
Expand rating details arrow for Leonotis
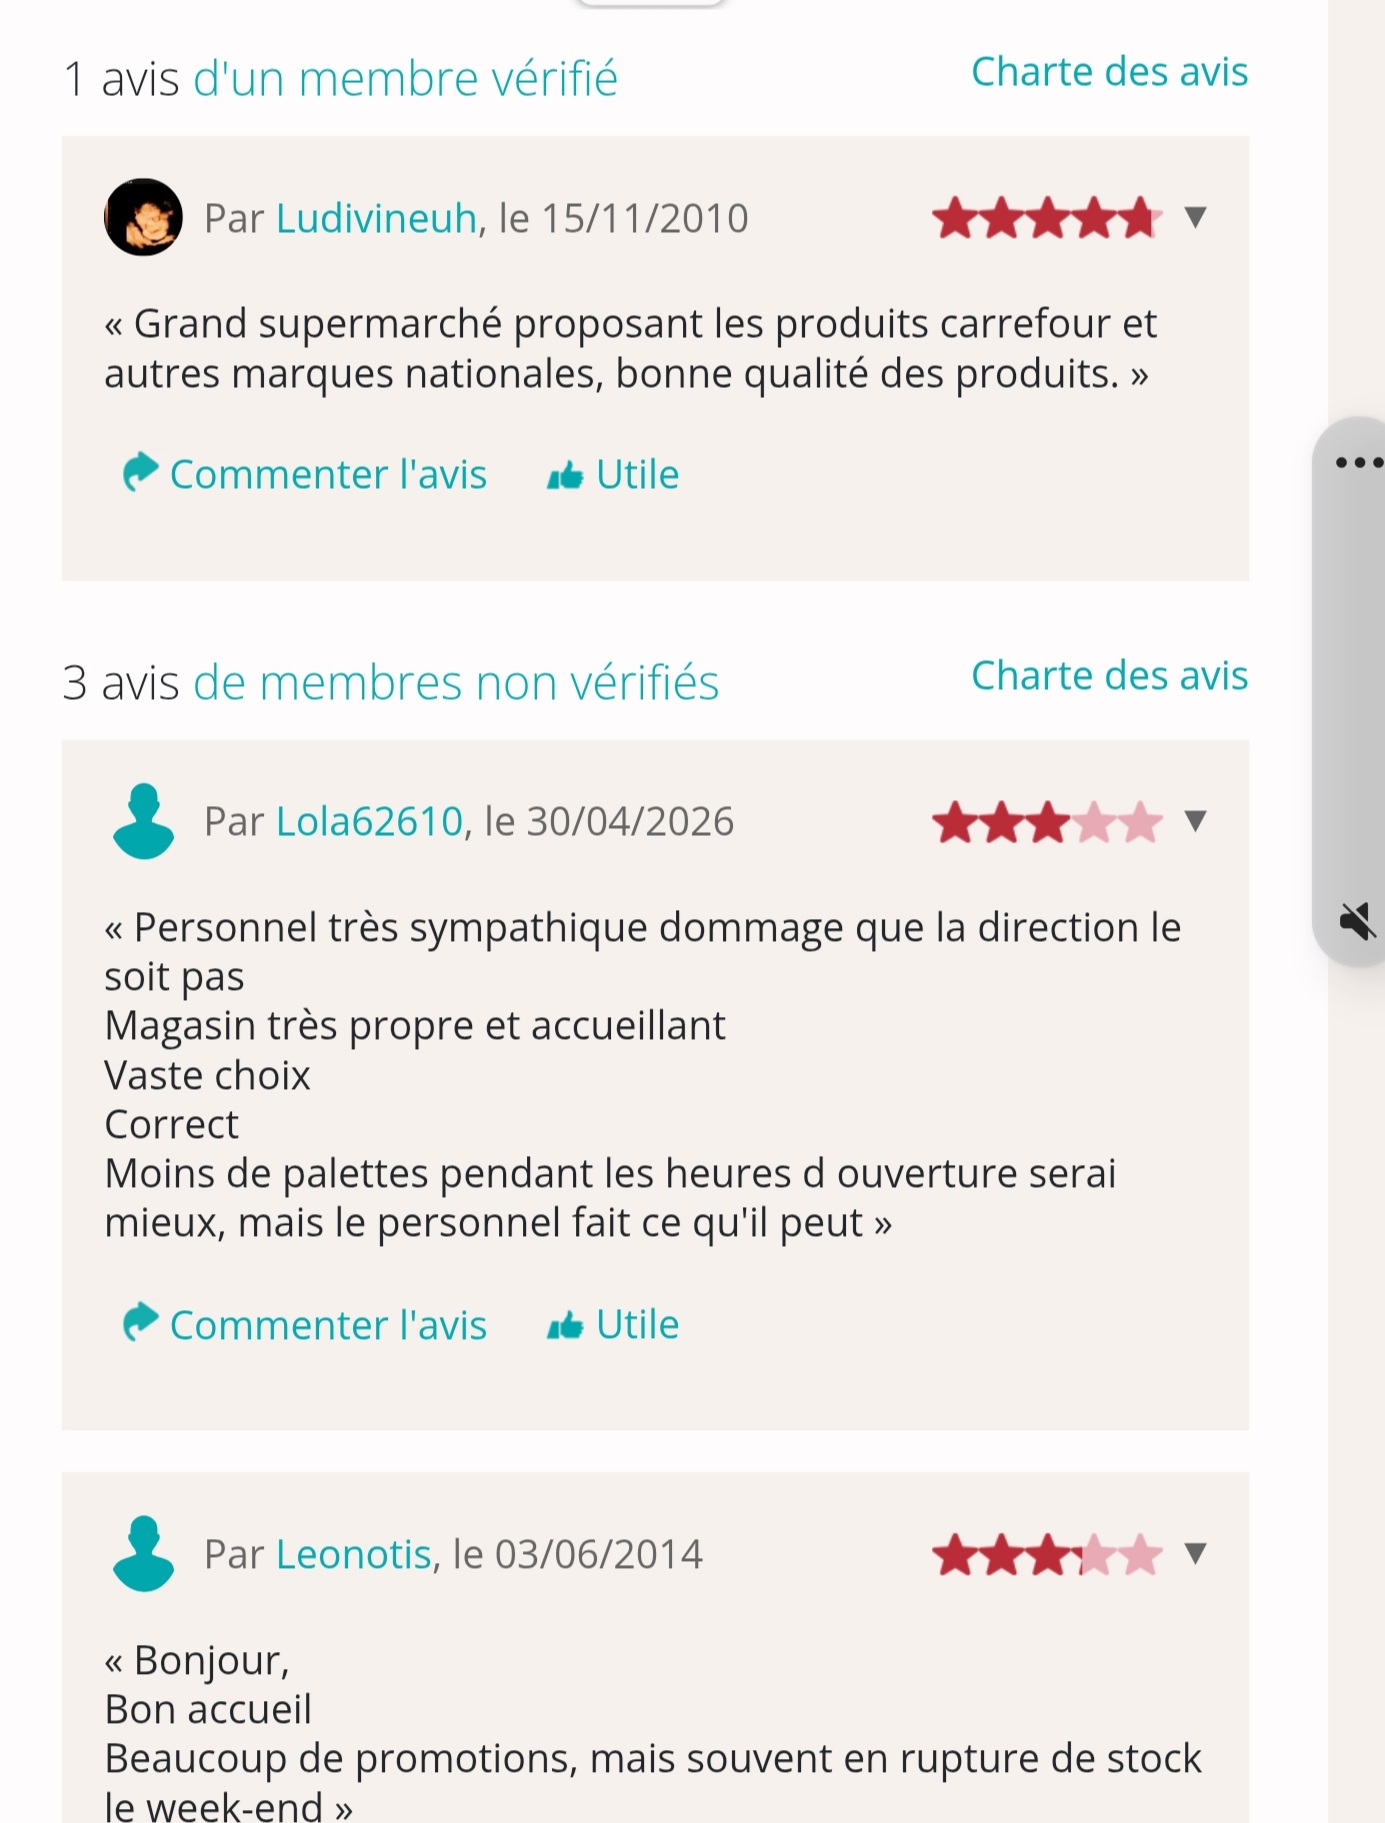coord(1195,1553)
